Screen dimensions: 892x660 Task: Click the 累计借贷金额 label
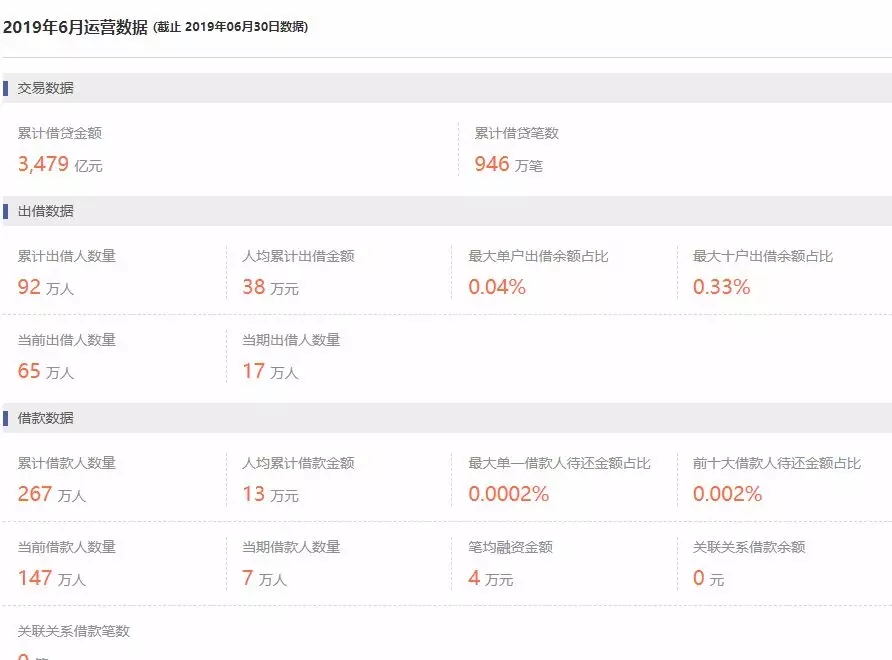point(60,133)
